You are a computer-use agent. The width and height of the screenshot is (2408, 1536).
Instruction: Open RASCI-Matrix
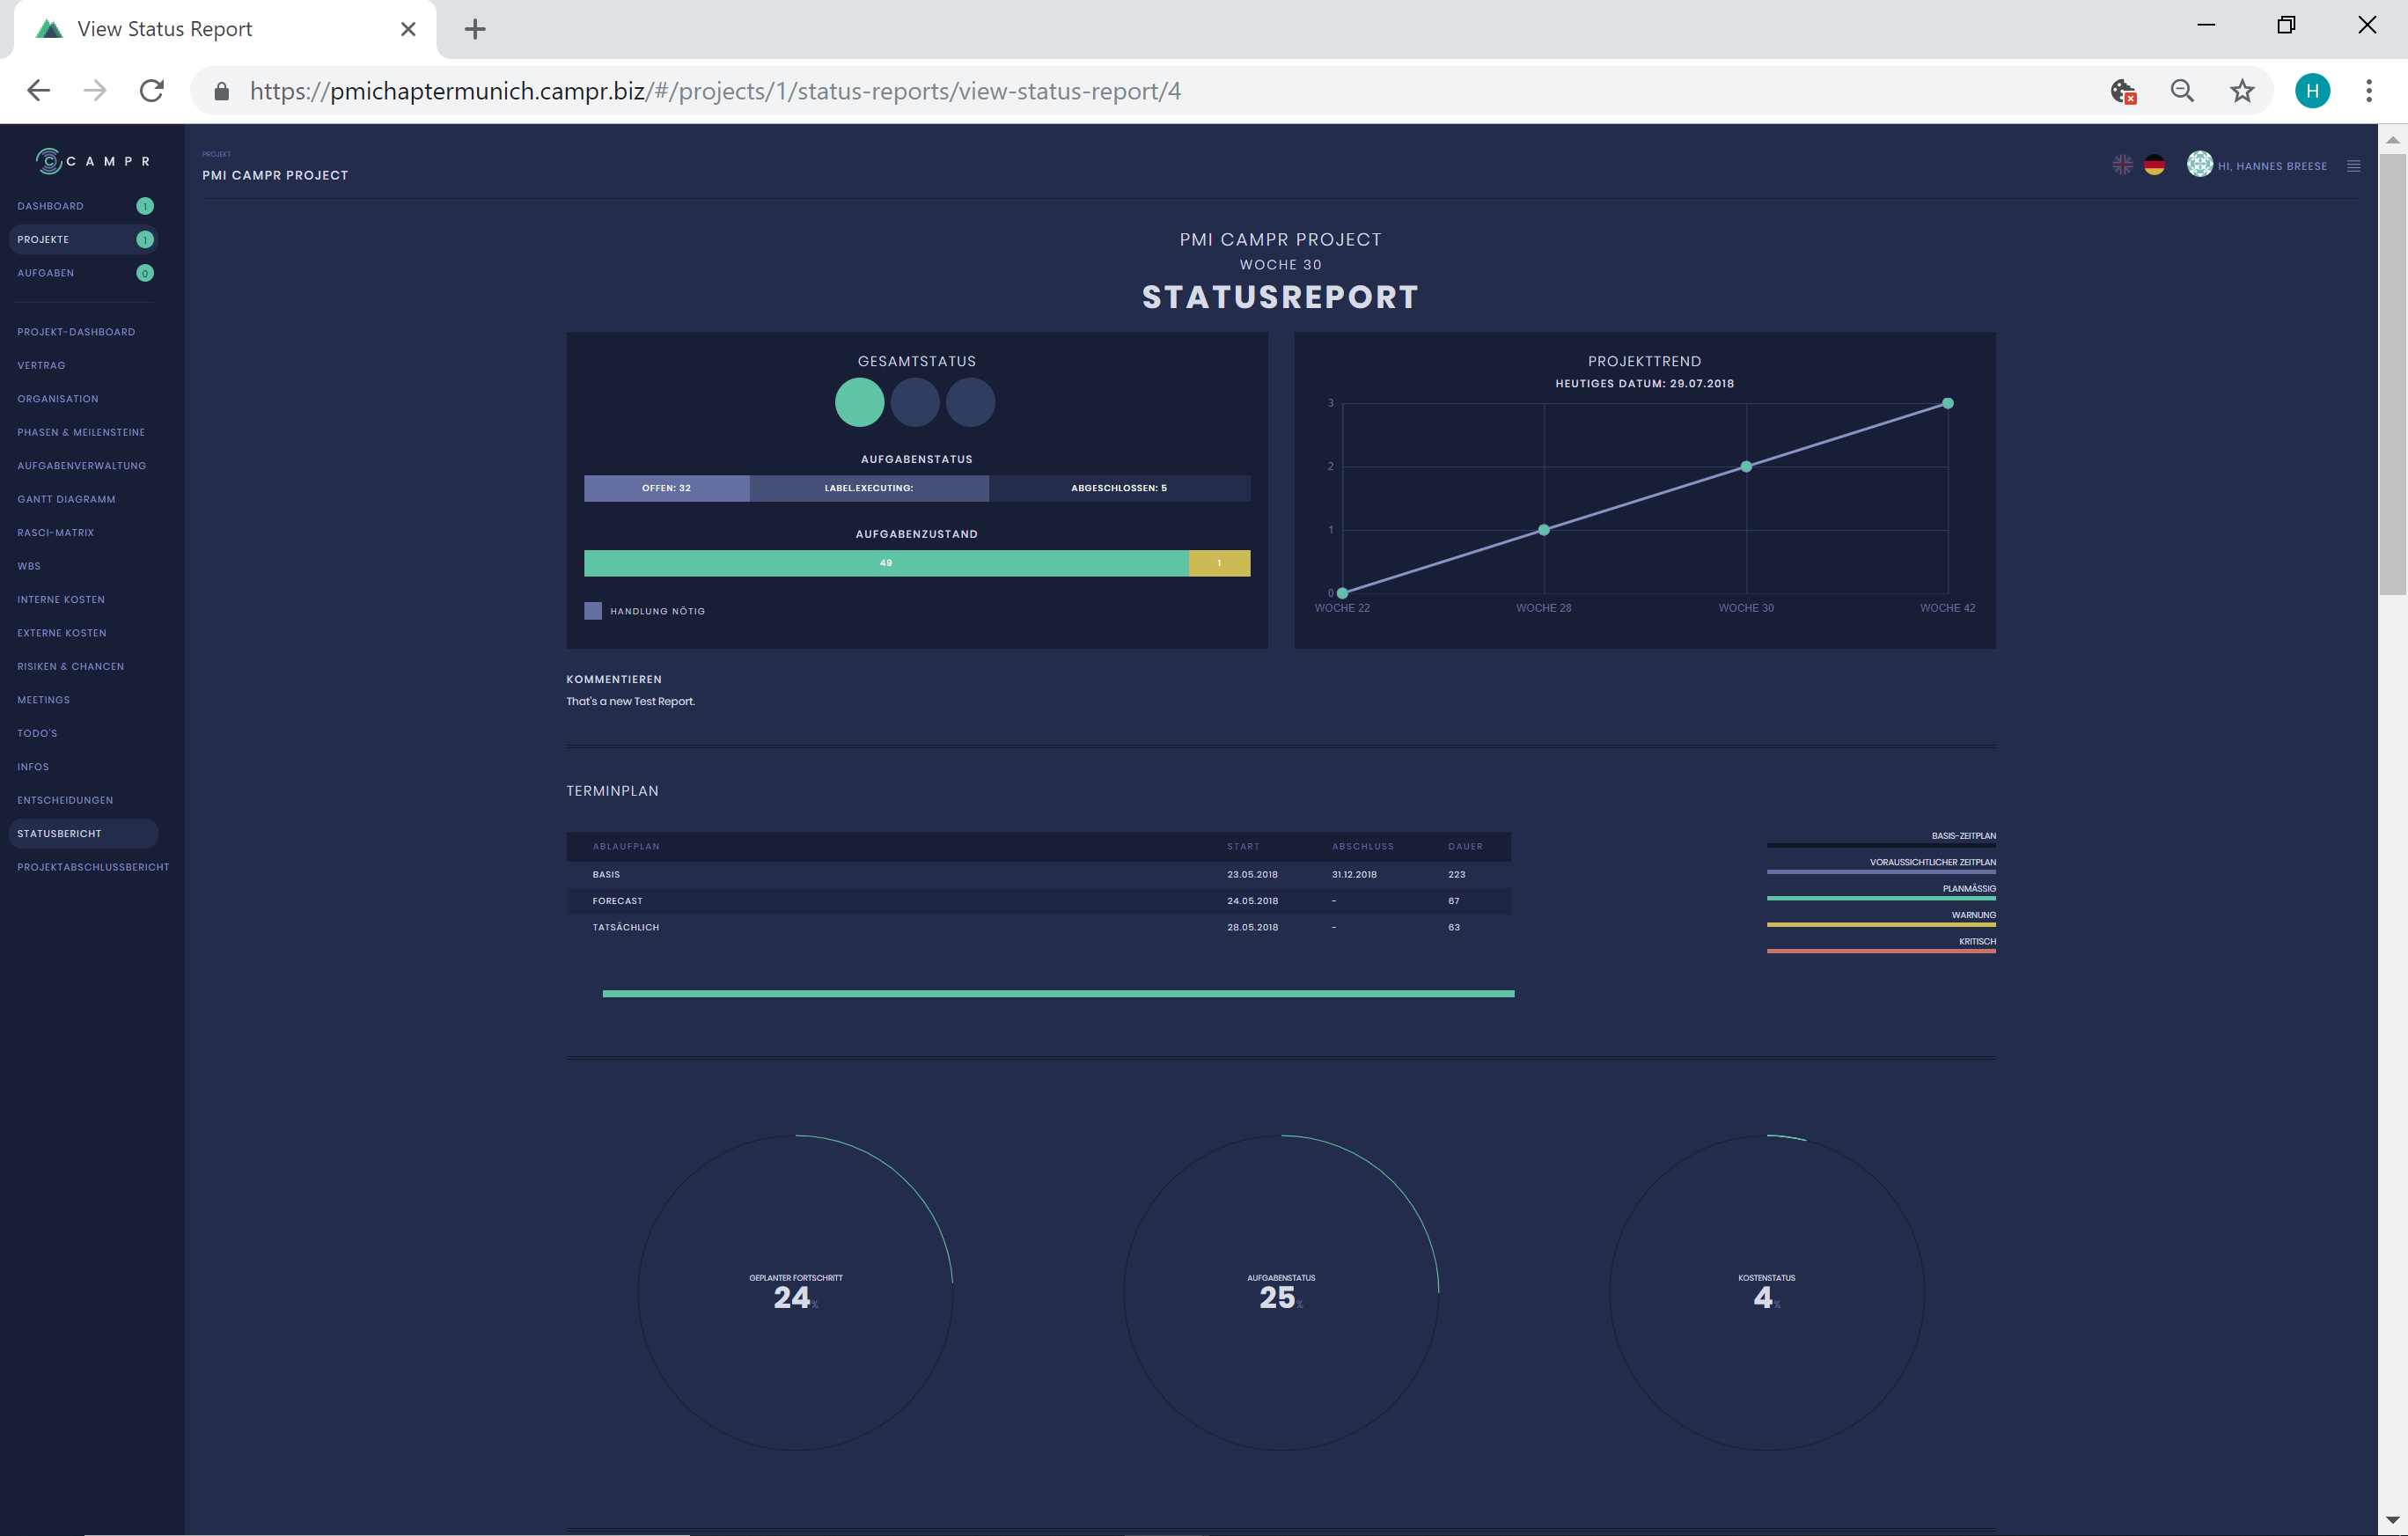55,533
